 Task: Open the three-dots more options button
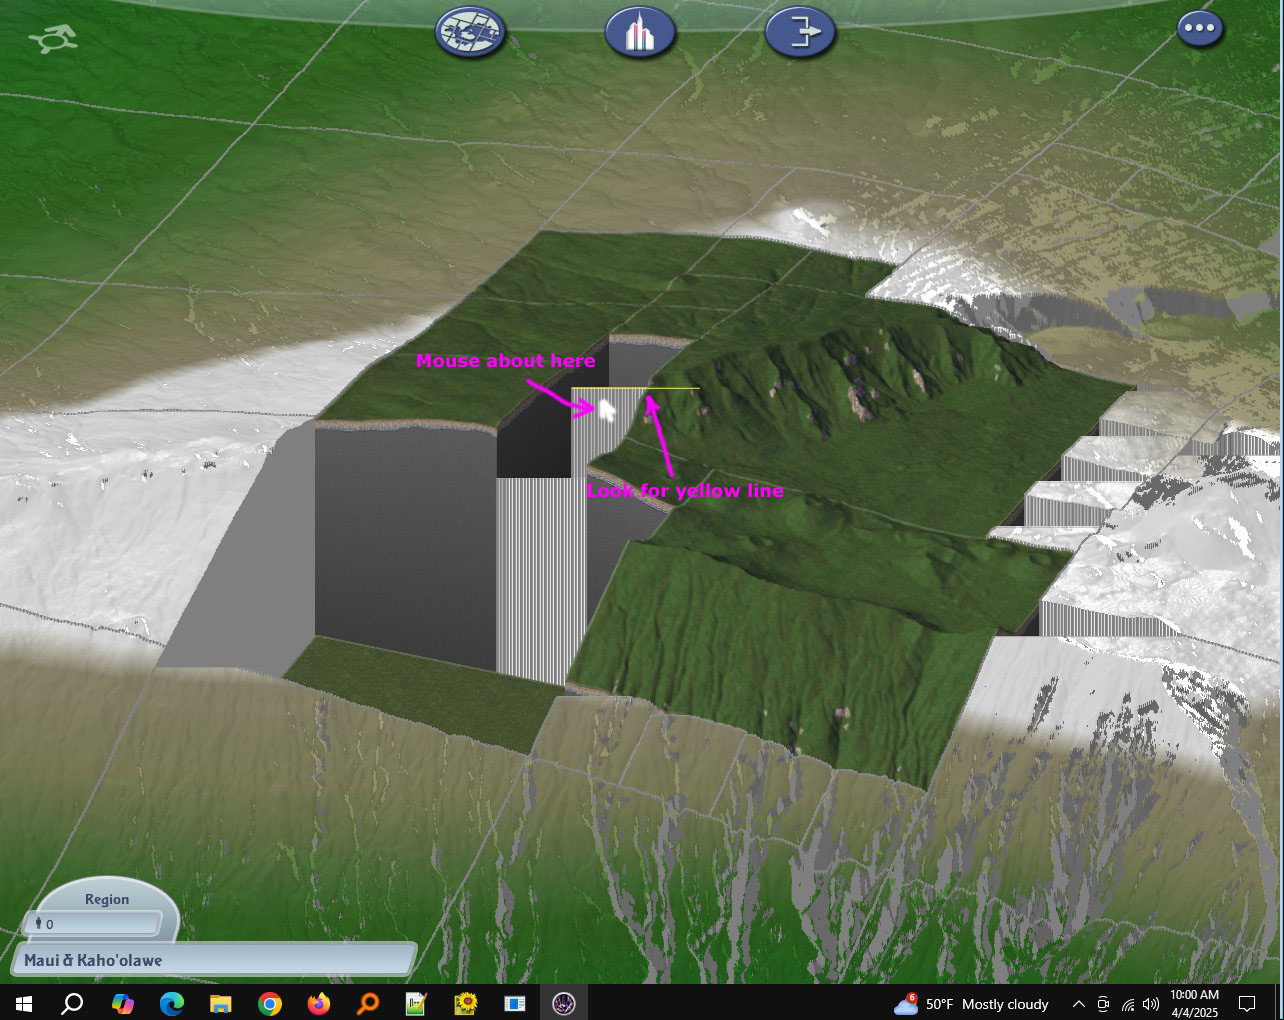pyautogui.click(x=1198, y=28)
